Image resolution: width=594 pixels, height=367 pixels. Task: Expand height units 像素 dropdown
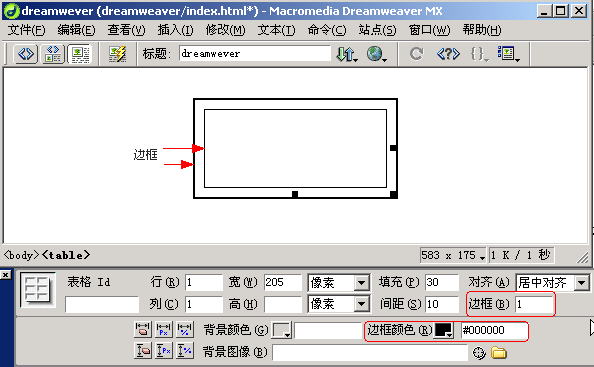point(362,304)
